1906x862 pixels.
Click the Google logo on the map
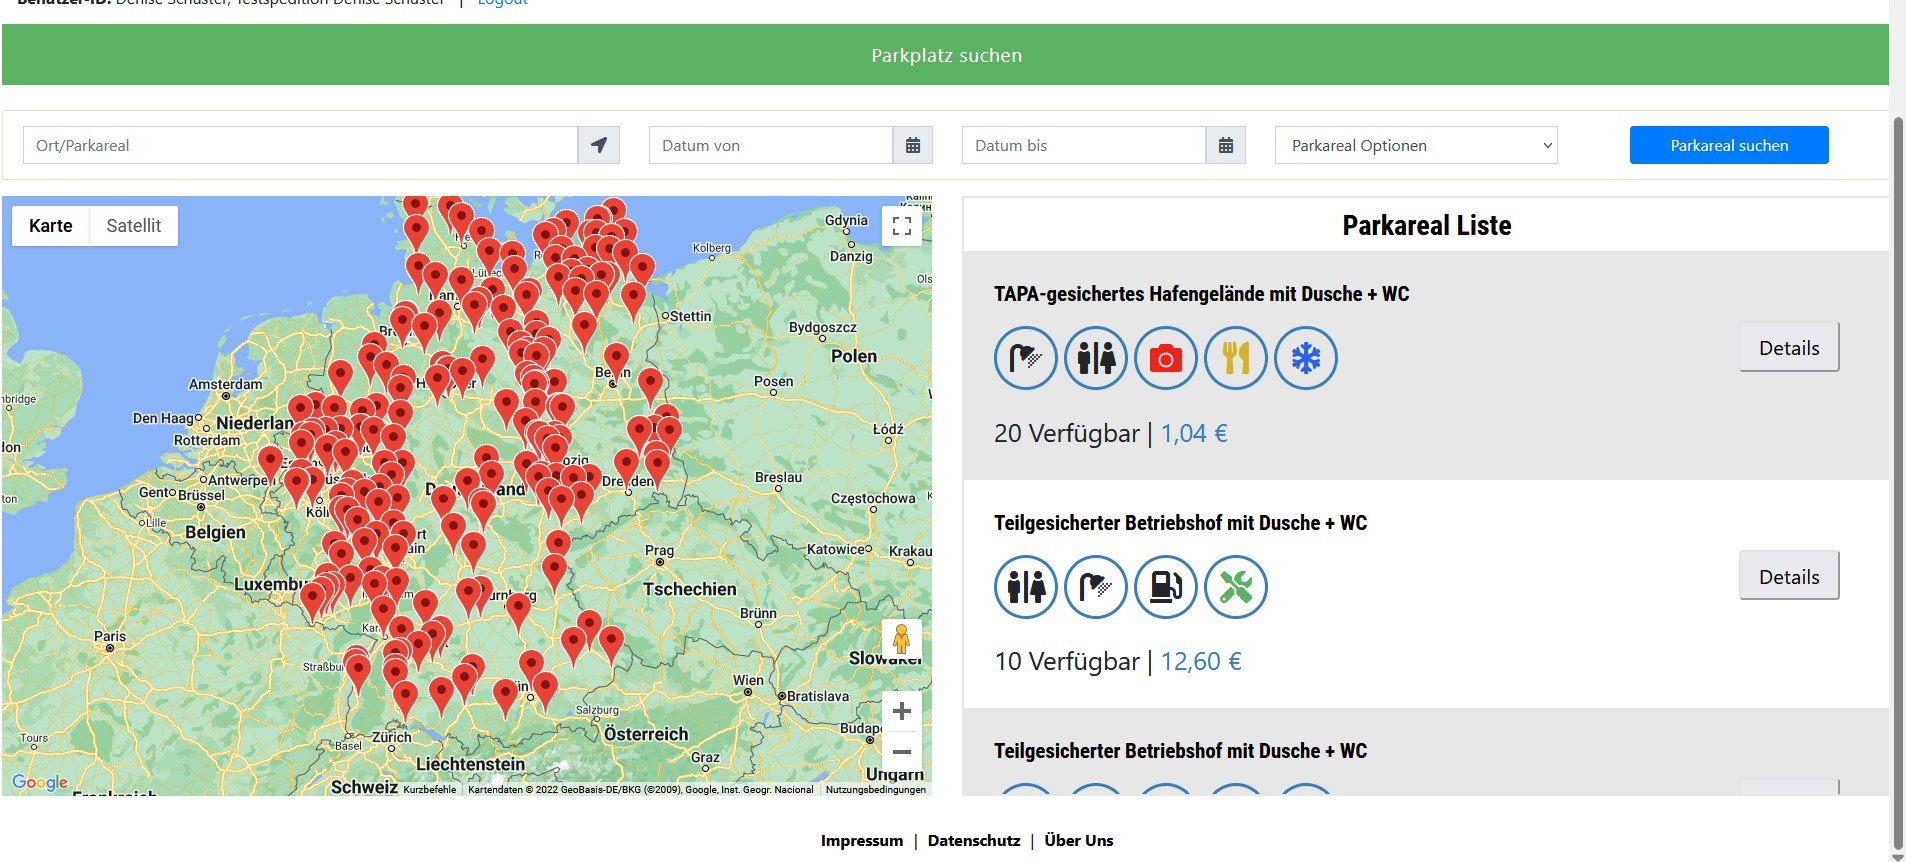click(x=40, y=782)
